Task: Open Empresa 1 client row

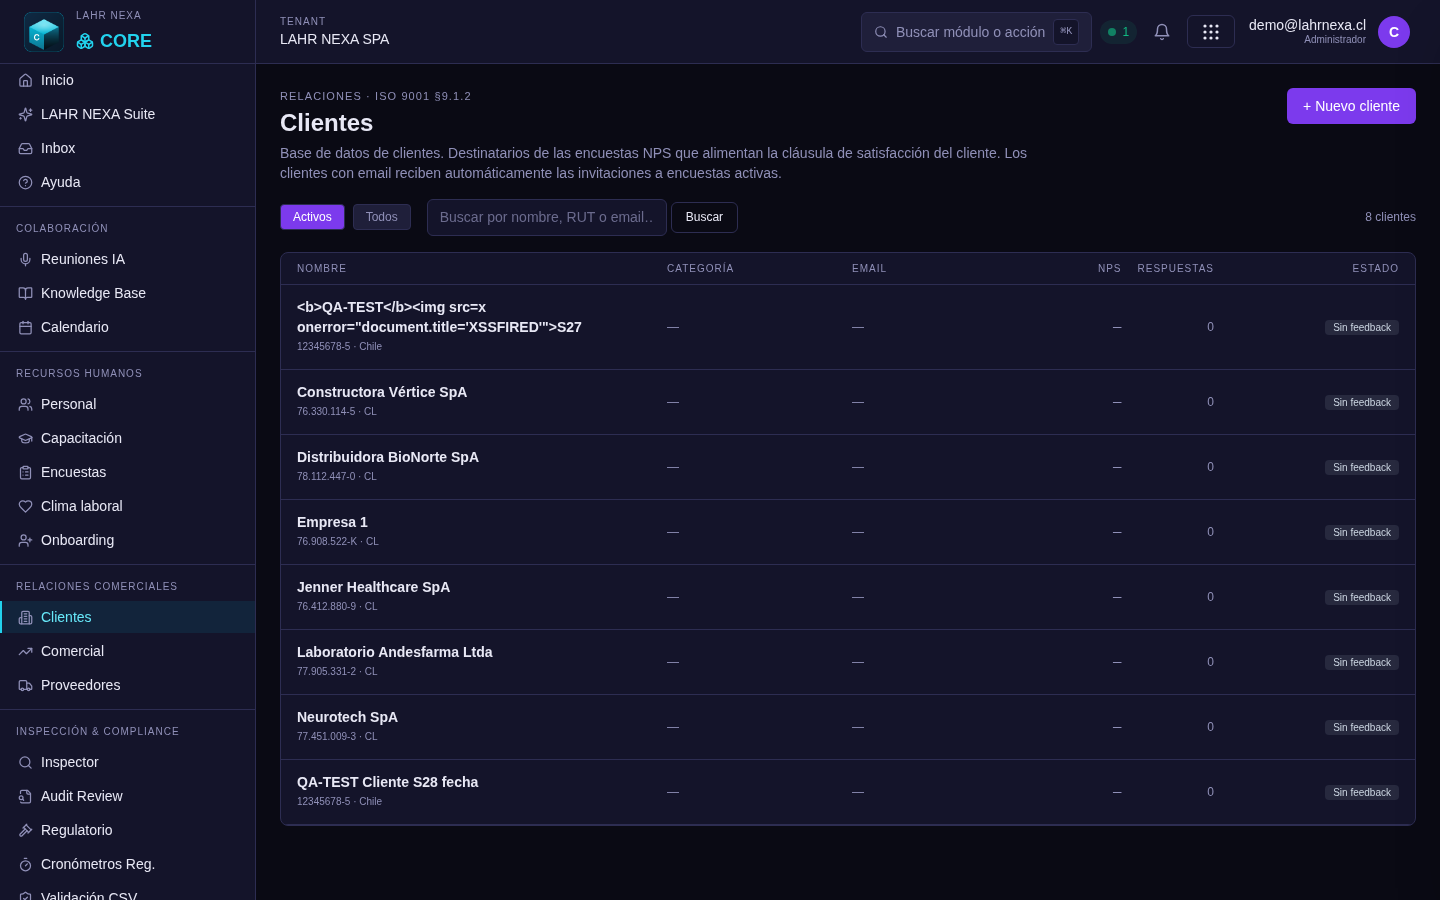Action: [x=848, y=532]
